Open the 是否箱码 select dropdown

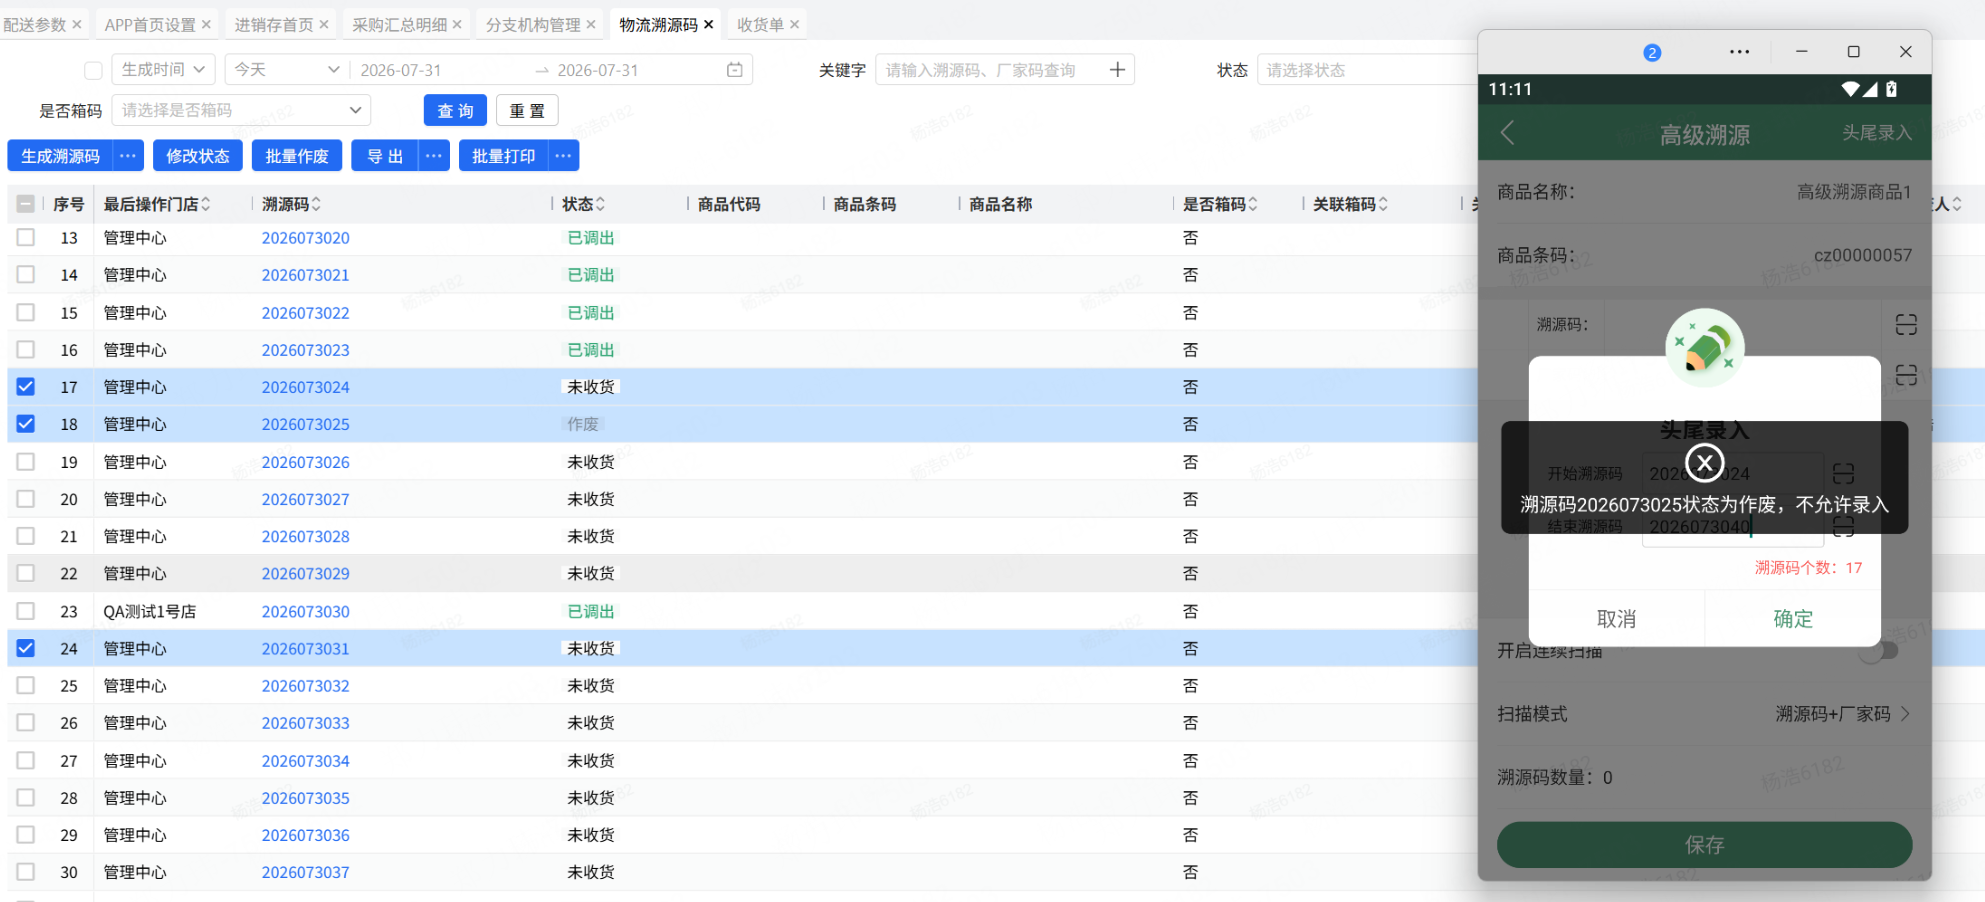point(241,110)
